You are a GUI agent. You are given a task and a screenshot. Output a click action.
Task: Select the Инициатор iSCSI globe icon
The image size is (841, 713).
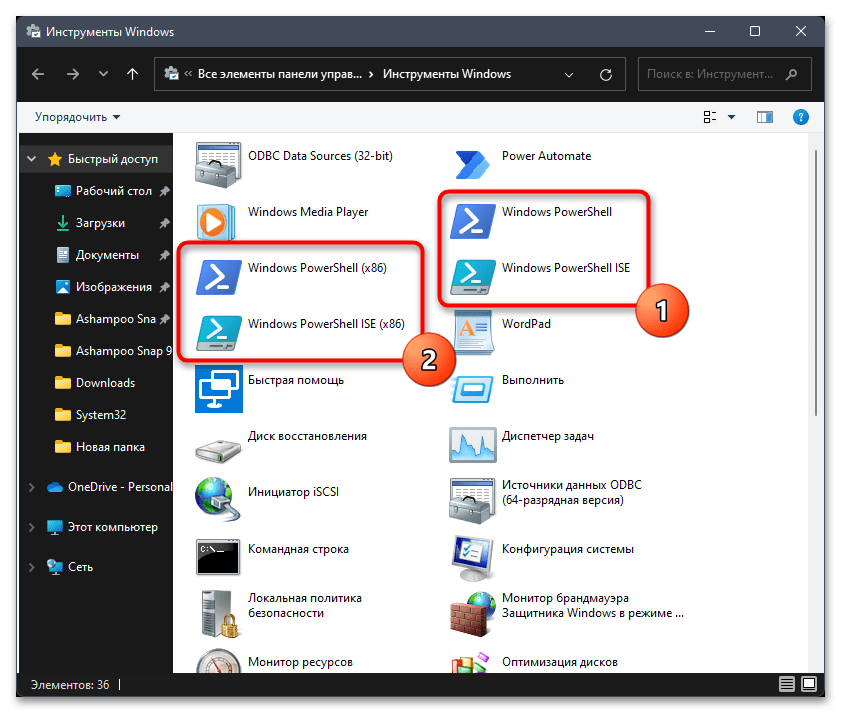pos(217,499)
